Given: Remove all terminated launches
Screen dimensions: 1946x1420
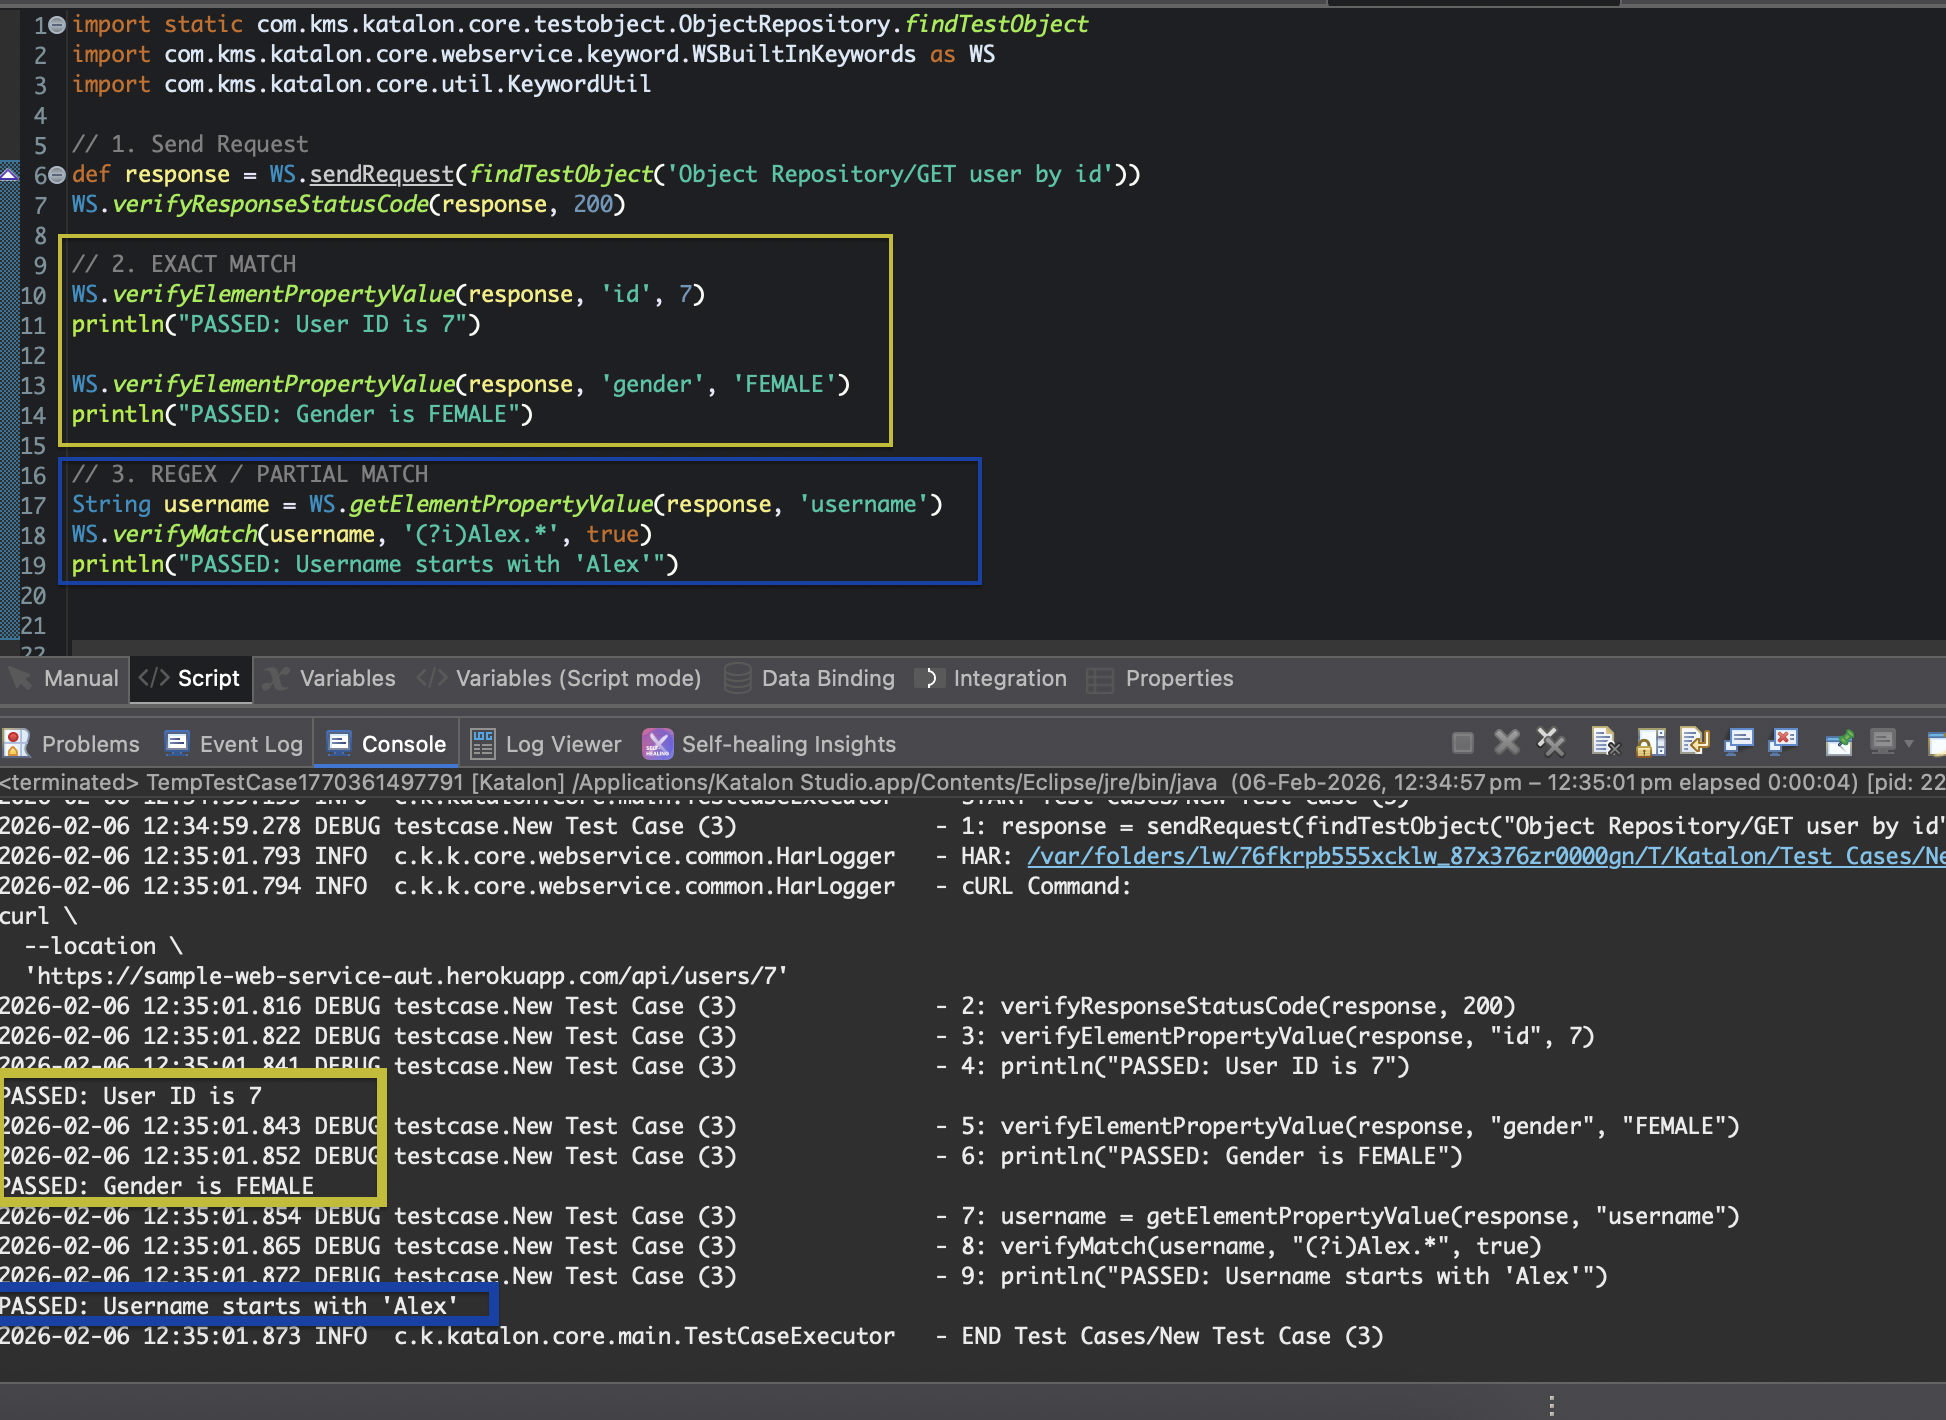Looking at the screenshot, I should (1551, 742).
